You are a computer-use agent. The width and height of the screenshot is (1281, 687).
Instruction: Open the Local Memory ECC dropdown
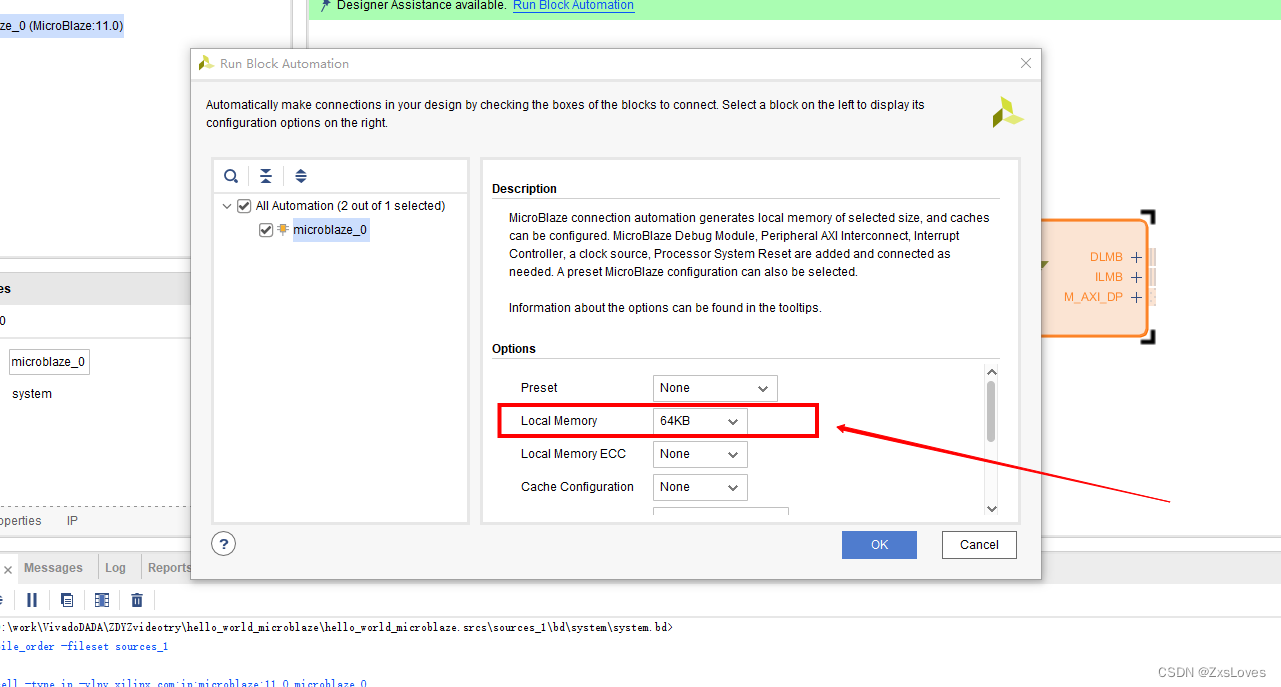point(700,454)
